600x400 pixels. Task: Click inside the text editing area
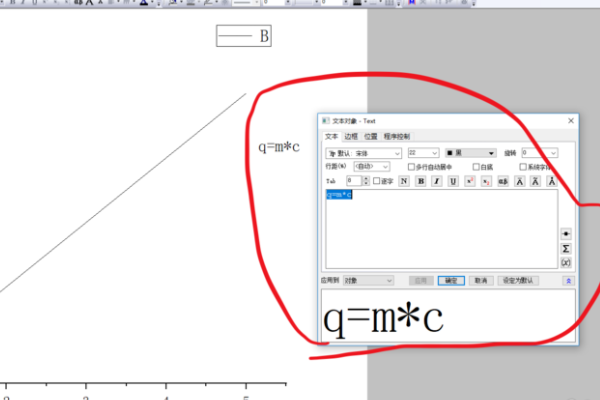tap(440, 225)
